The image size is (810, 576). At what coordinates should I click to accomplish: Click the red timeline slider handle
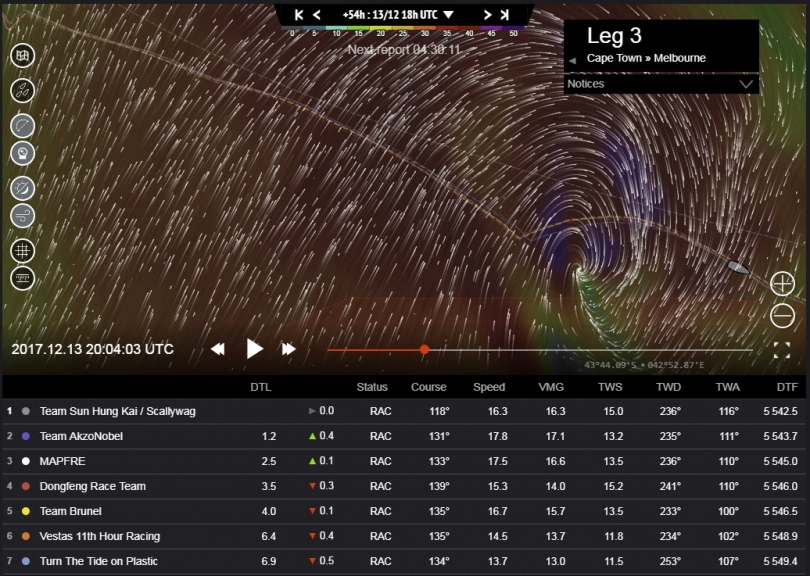tap(424, 350)
